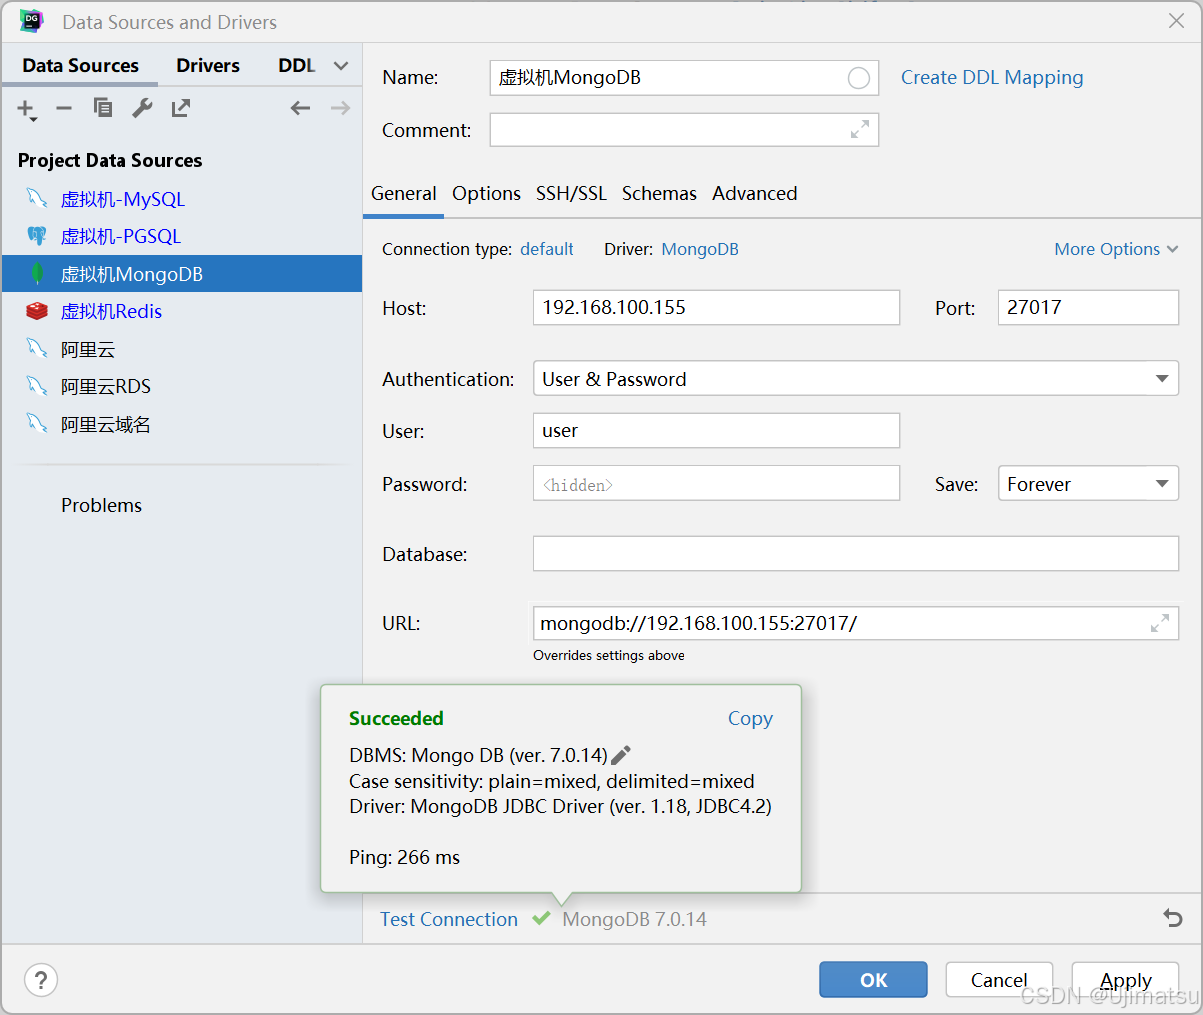Screen dimensions: 1203x1015
Task: Open the Schemas tab
Action: [659, 193]
